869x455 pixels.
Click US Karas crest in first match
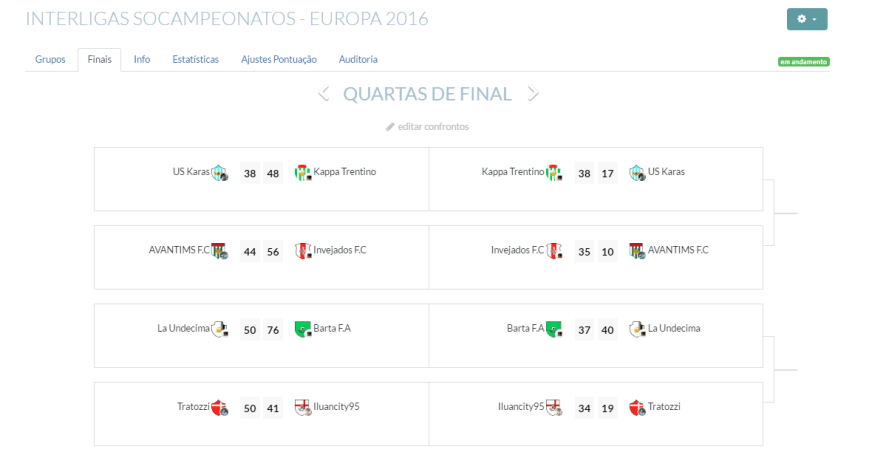point(219,173)
